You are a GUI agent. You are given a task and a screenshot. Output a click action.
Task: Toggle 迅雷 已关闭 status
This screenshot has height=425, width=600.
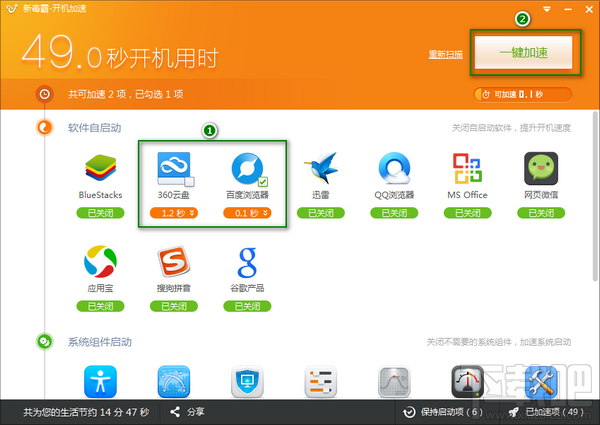click(321, 213)
